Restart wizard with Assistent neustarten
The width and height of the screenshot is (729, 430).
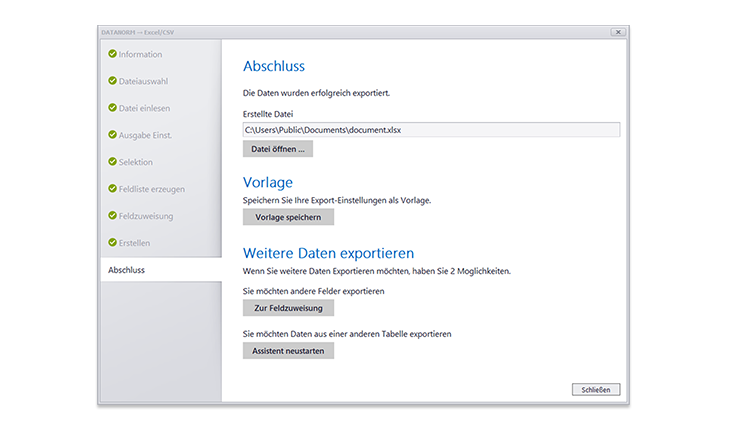(288, 351)
